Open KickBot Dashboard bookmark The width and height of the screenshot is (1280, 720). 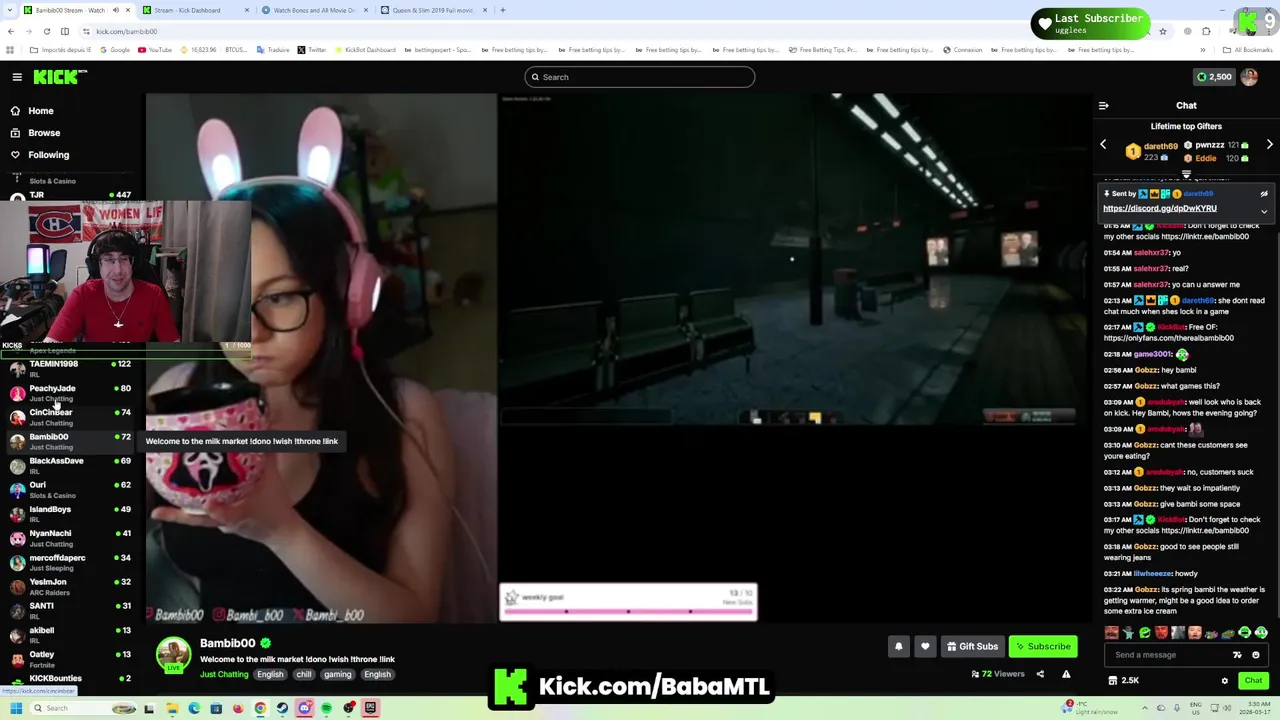[365, 50]
